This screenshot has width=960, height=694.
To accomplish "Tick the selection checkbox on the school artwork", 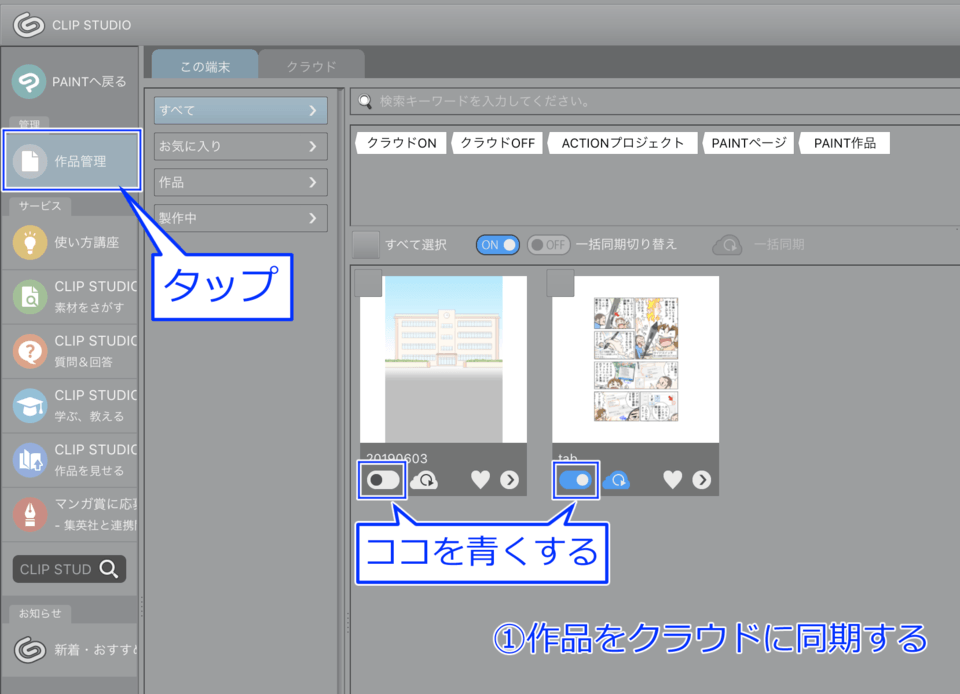I will tap(368, 283).
